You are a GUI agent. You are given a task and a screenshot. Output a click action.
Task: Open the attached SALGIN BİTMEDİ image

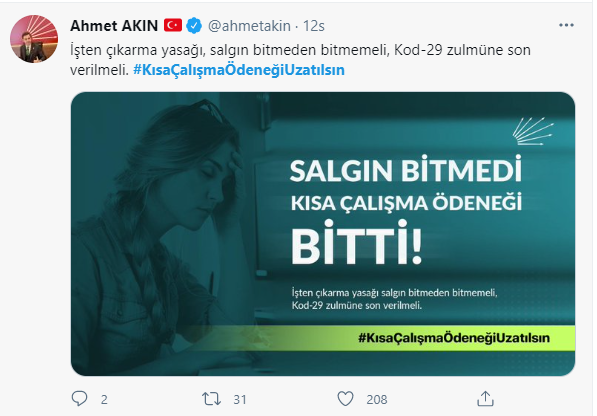coord(323,234)
